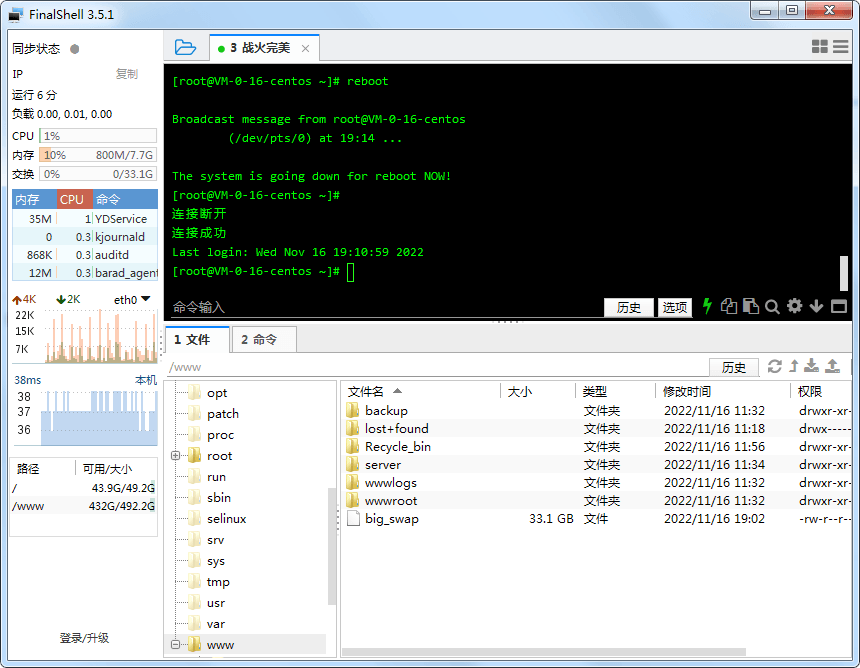Click the 交换 swap usage bar

[x=98, y=174]
